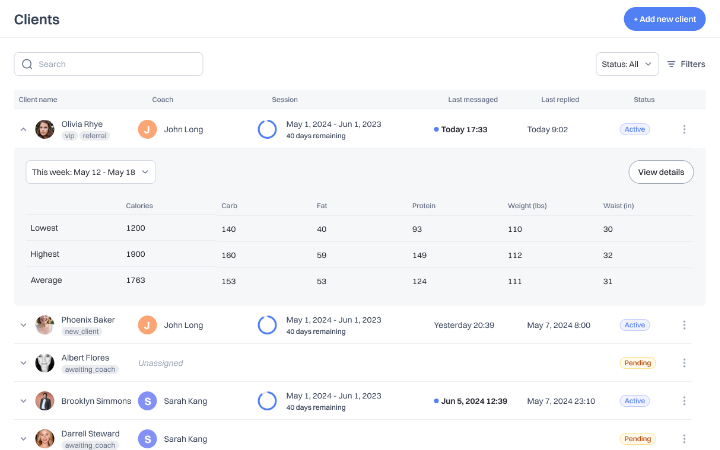Click Olivia Rhye's session progress ring
This screenshot has width=720, height=450.
[x=267, y=129]
